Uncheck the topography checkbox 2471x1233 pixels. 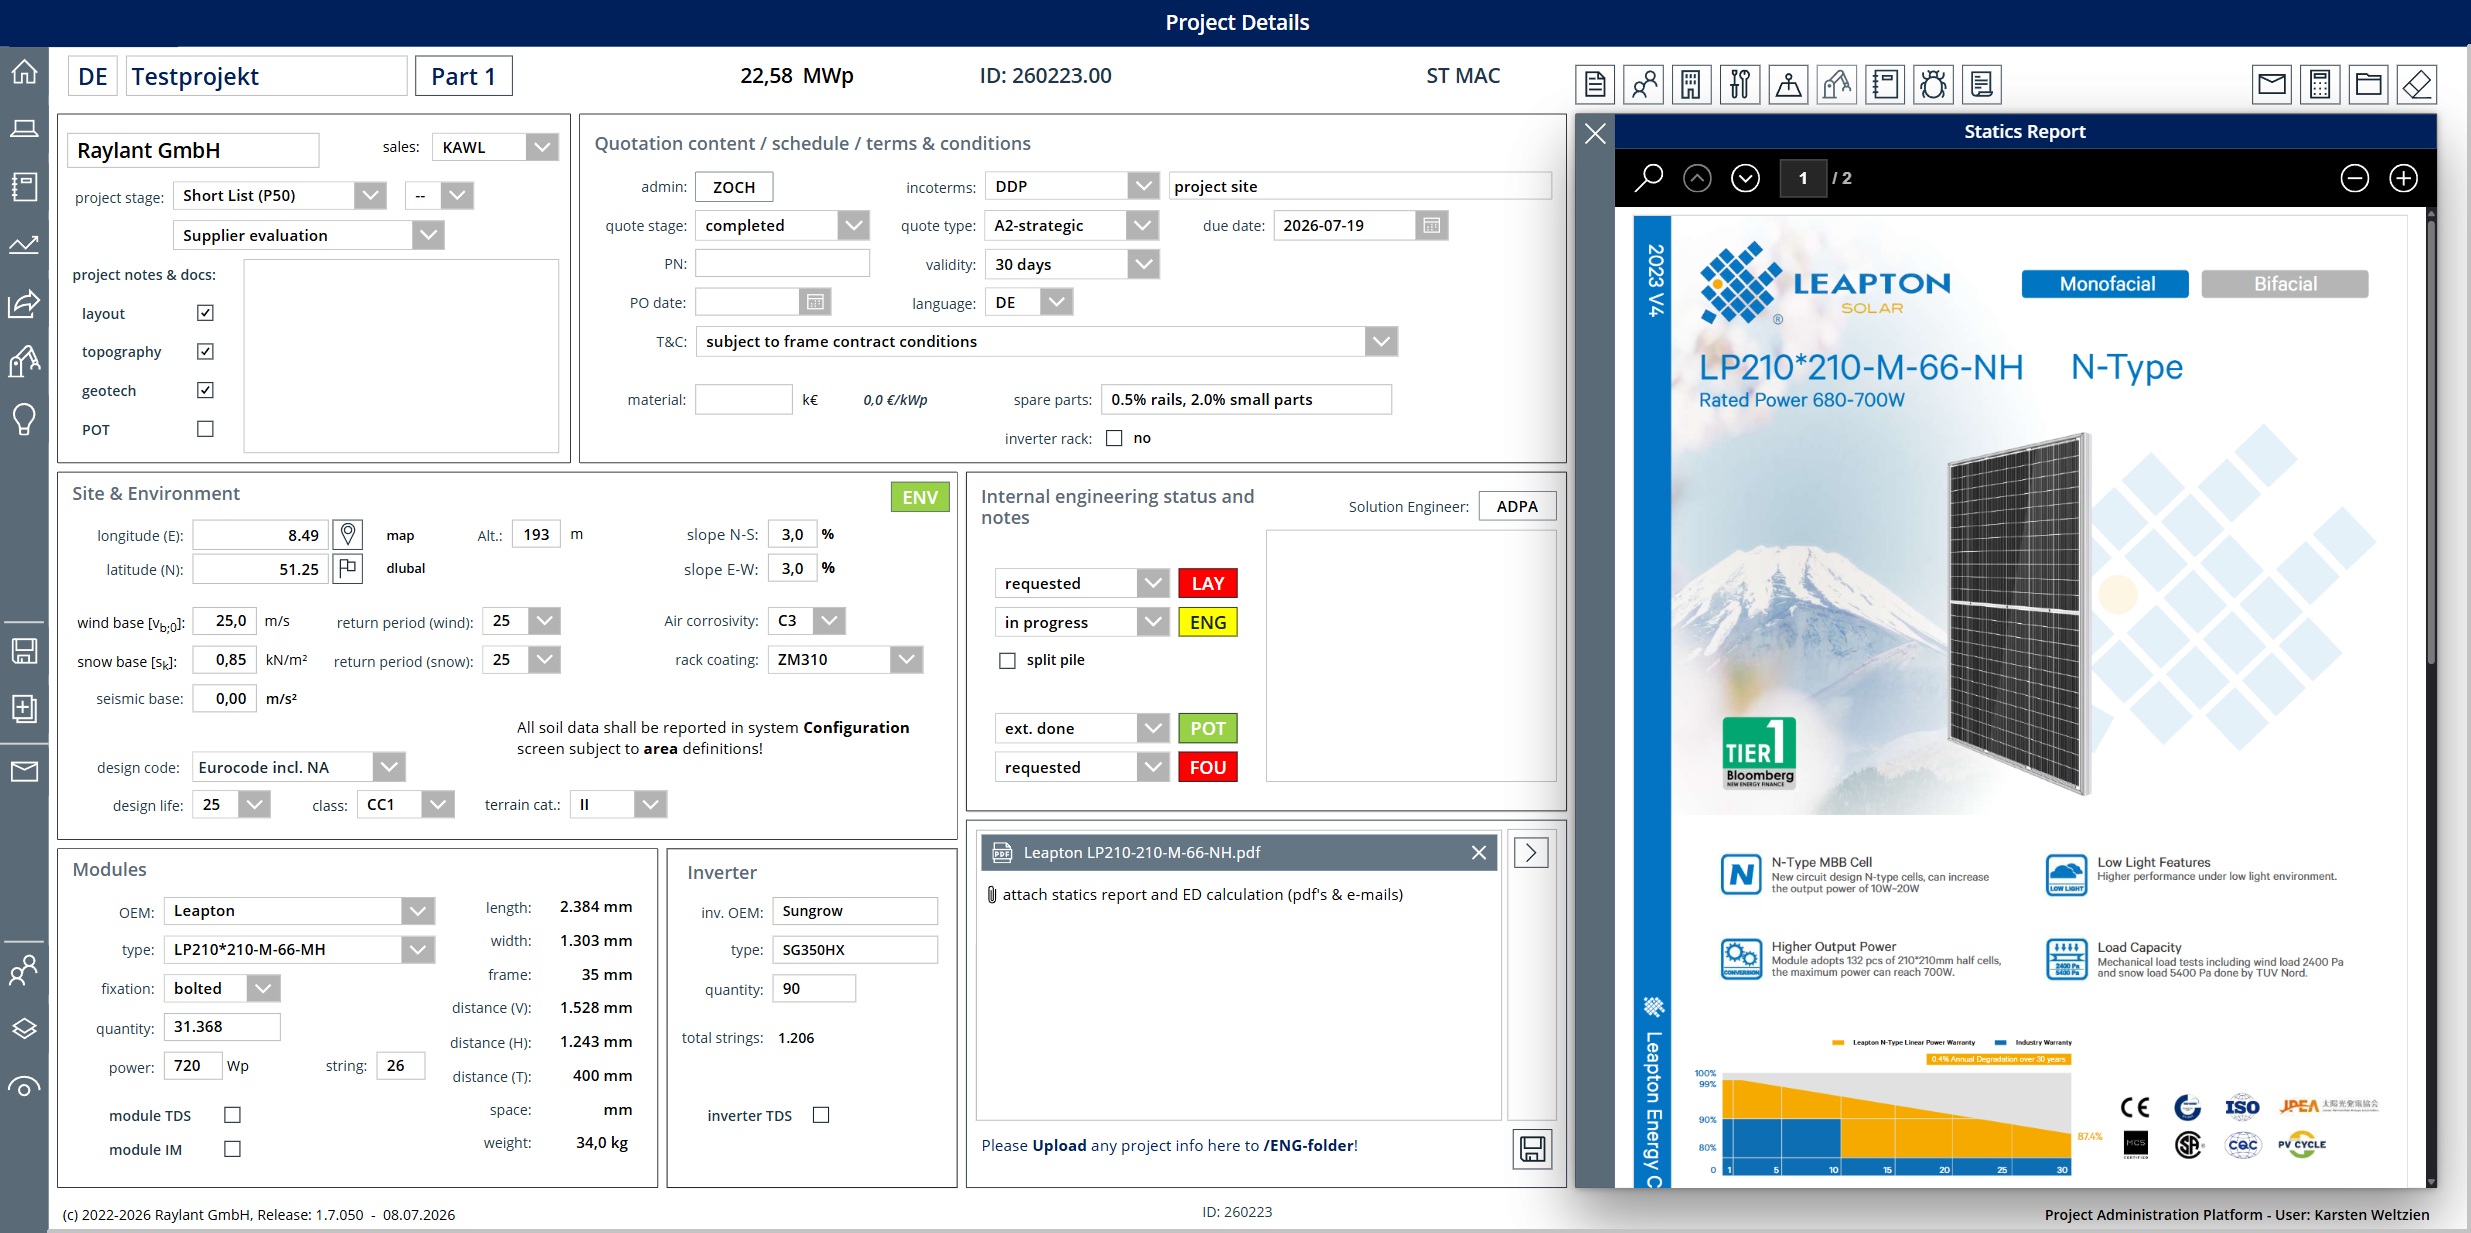(205, 351)
